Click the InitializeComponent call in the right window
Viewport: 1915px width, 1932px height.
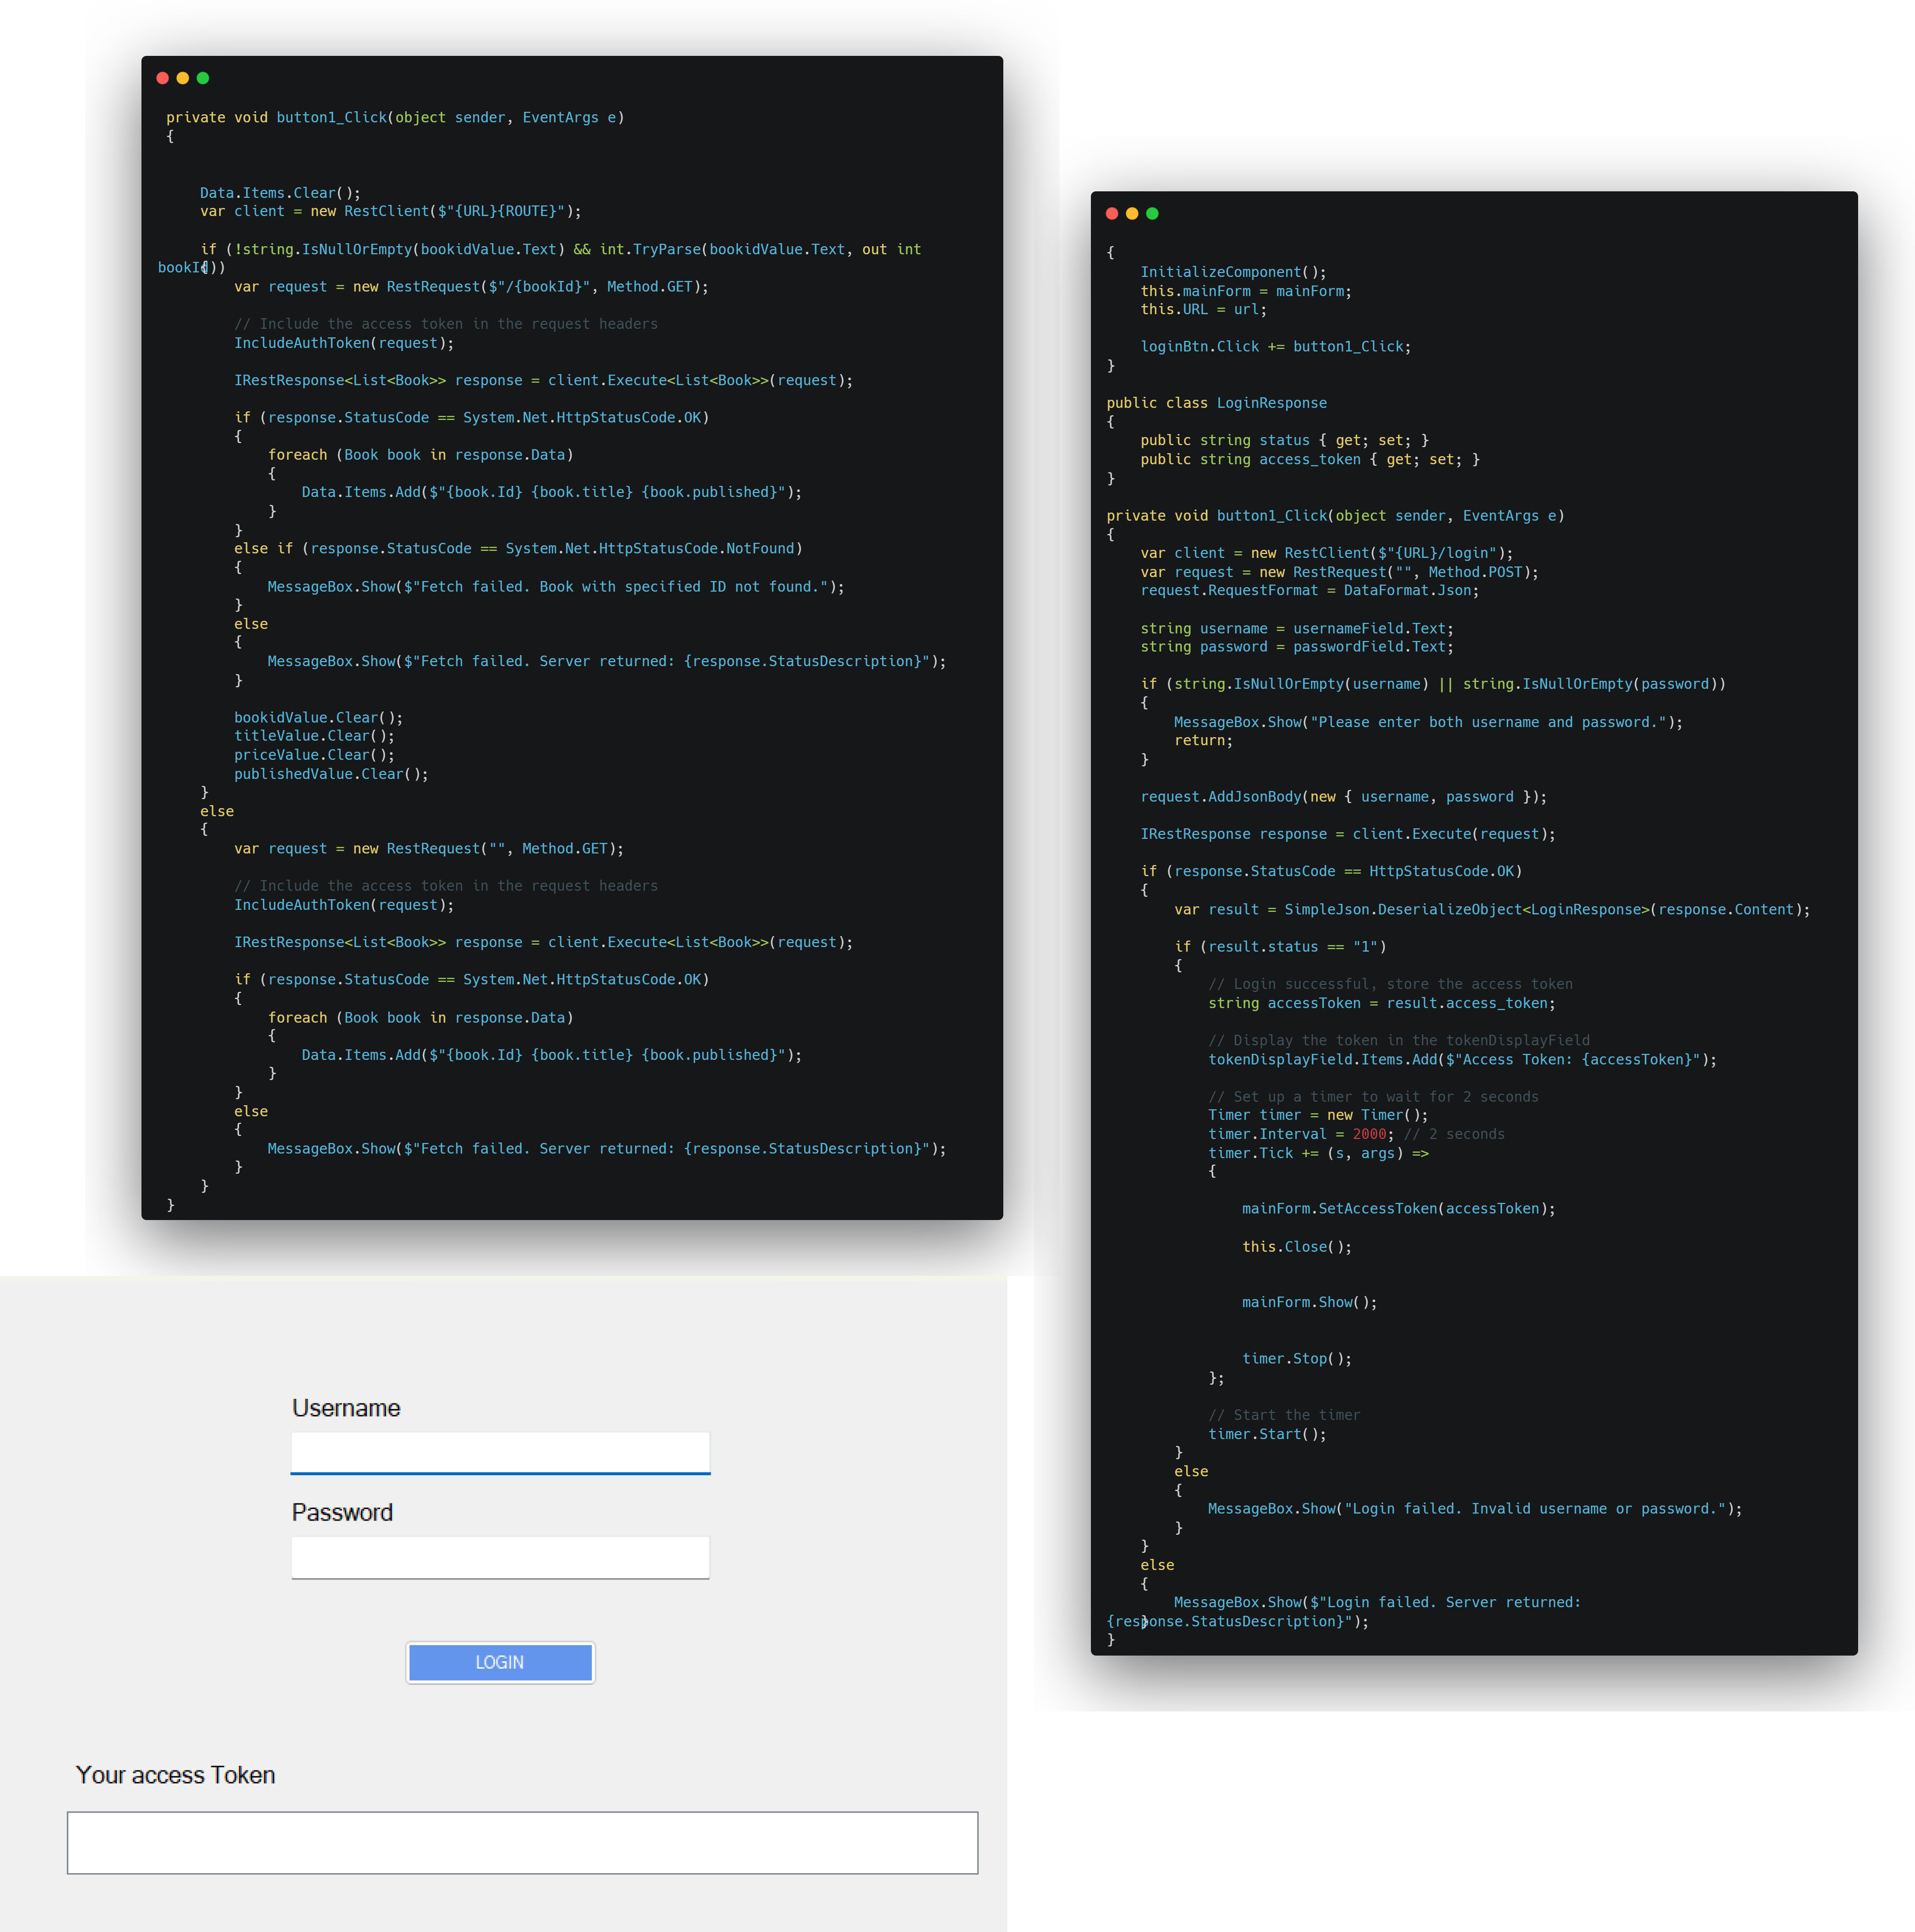[x=1232, y=271]
